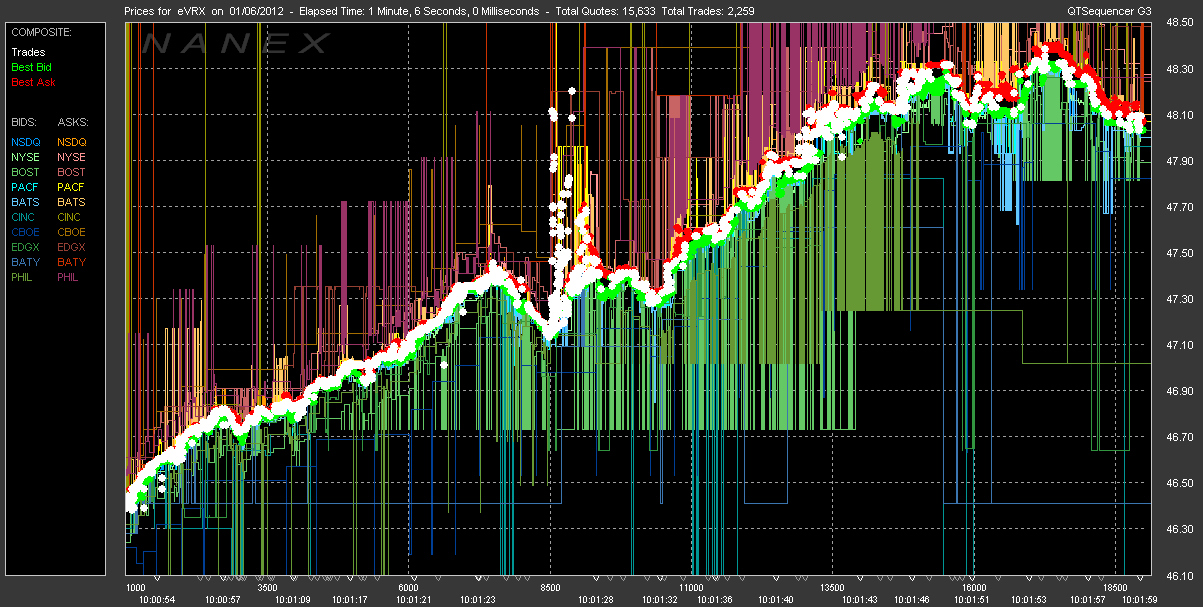Image resolution: width=1203 pixels, height=607 pixels.
Task: Select NYSE in the ASKS column
Action: click(72, 157)
